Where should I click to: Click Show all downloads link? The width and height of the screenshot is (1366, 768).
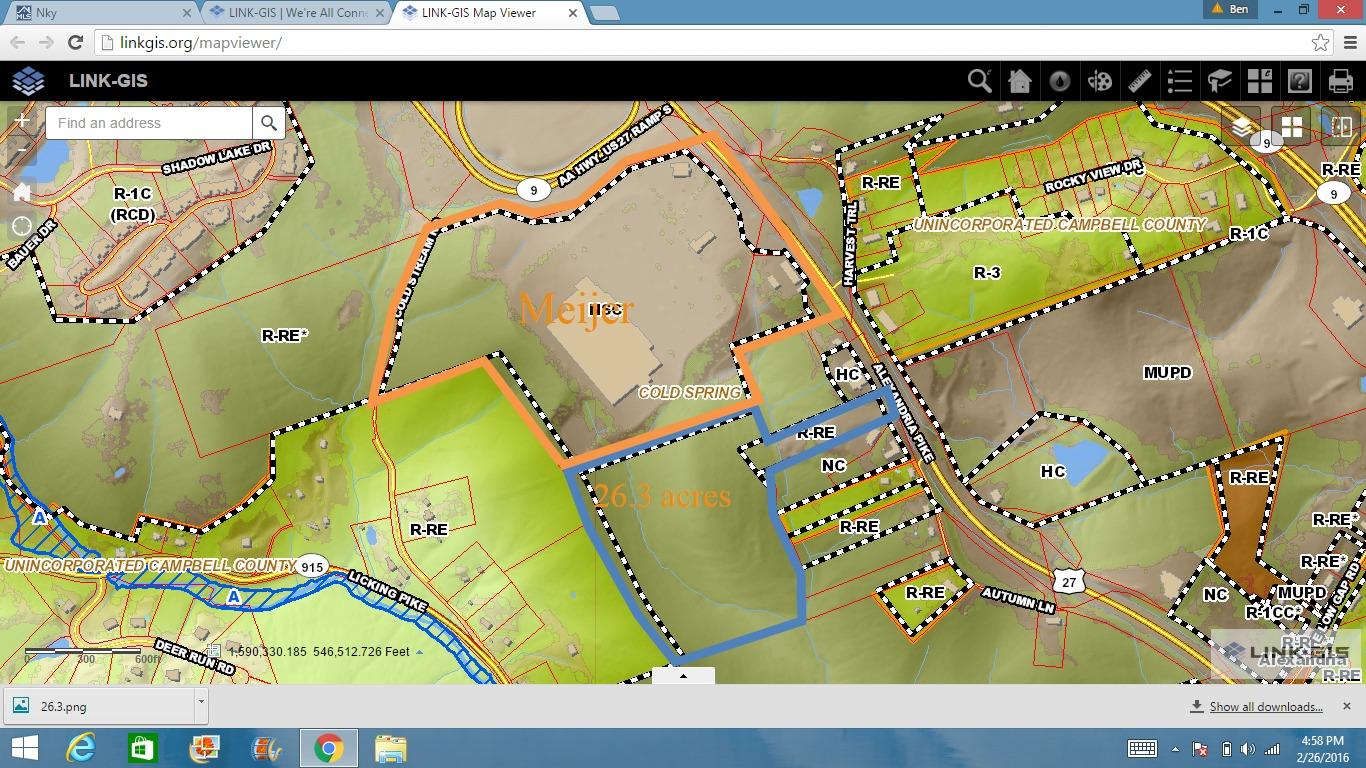1266,707
